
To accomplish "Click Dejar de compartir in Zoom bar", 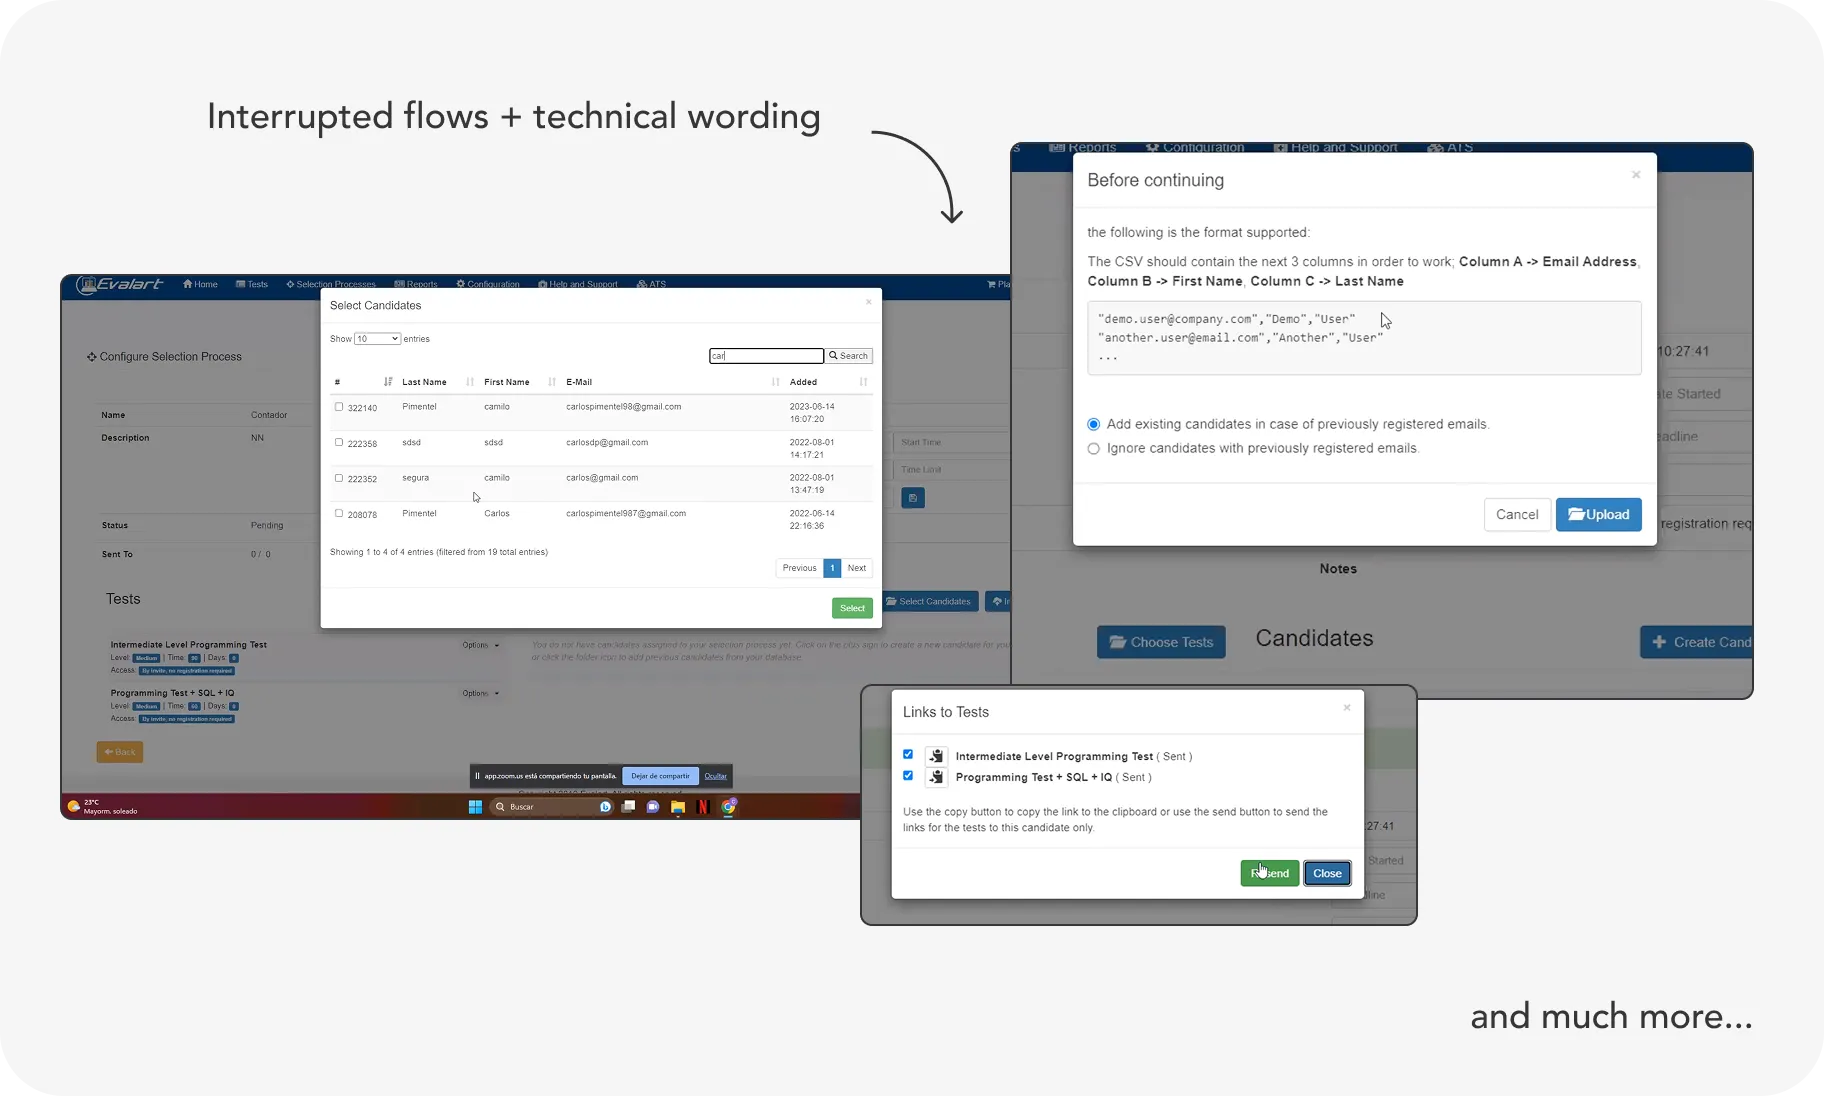I will point(660,776).
